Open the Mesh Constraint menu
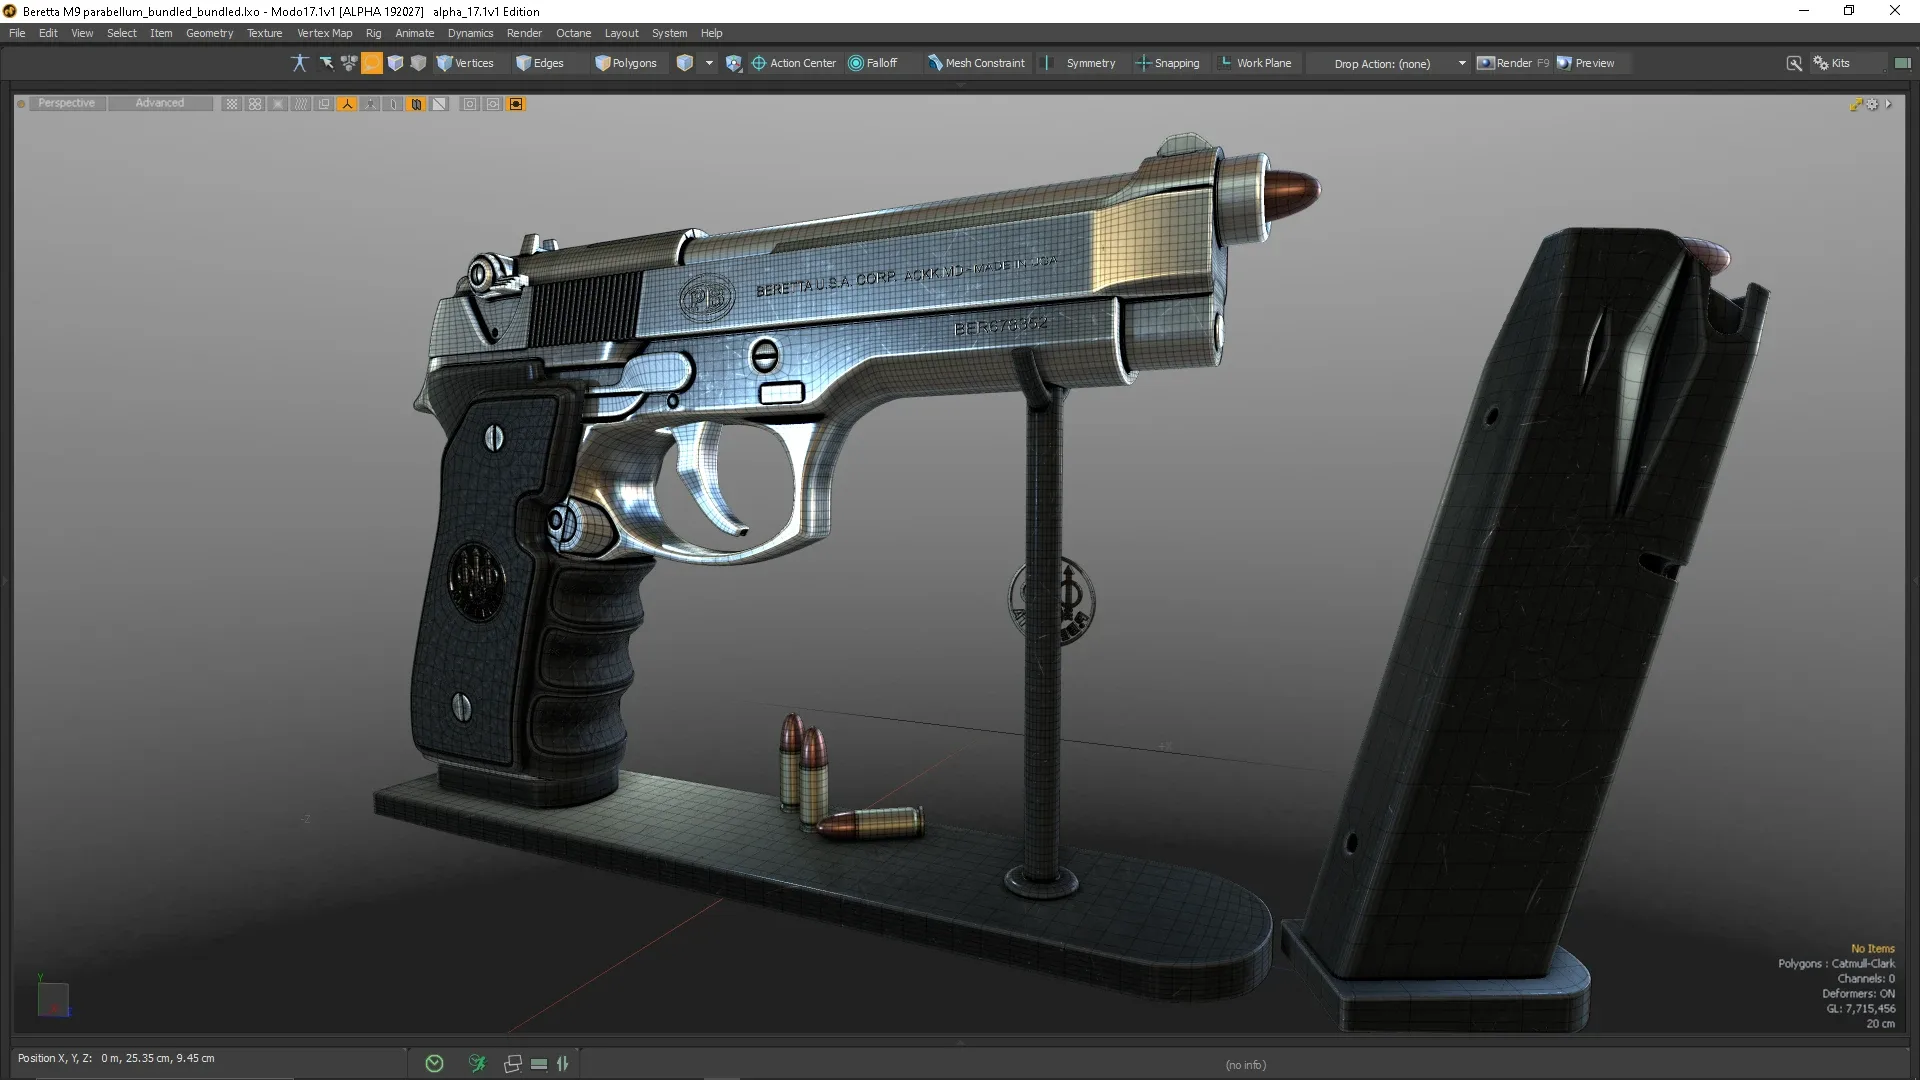Viewport: 1920px width, 1080px height. click(x=976, y=63)
